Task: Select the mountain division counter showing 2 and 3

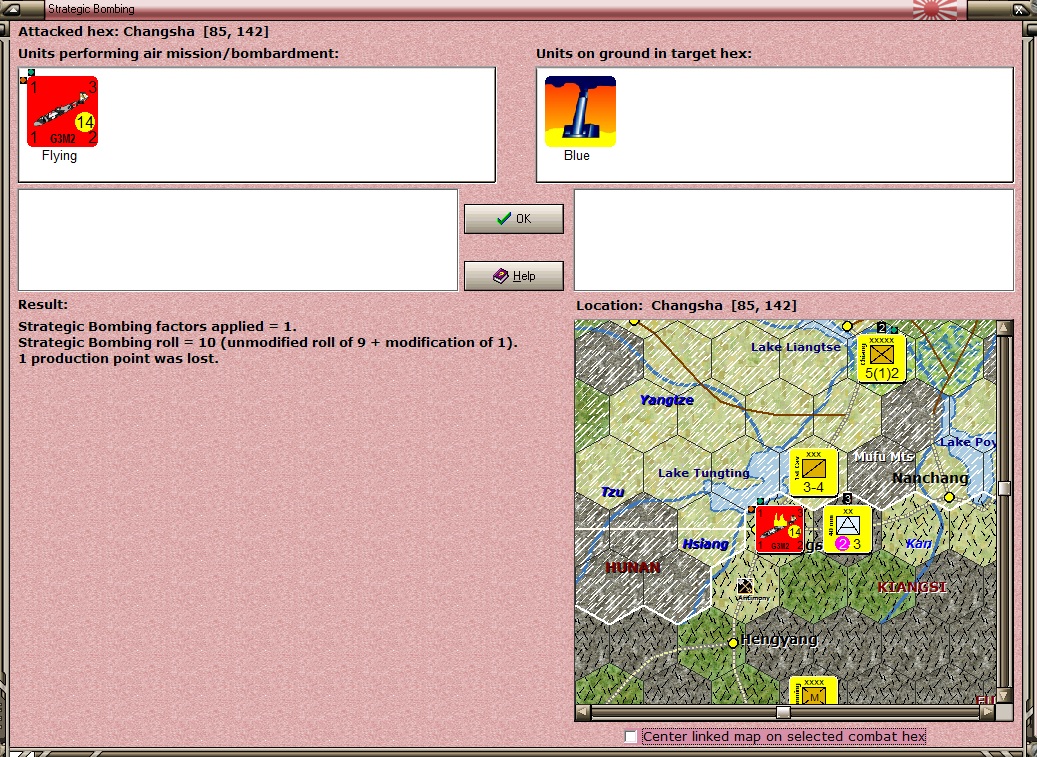Action: 848,530
